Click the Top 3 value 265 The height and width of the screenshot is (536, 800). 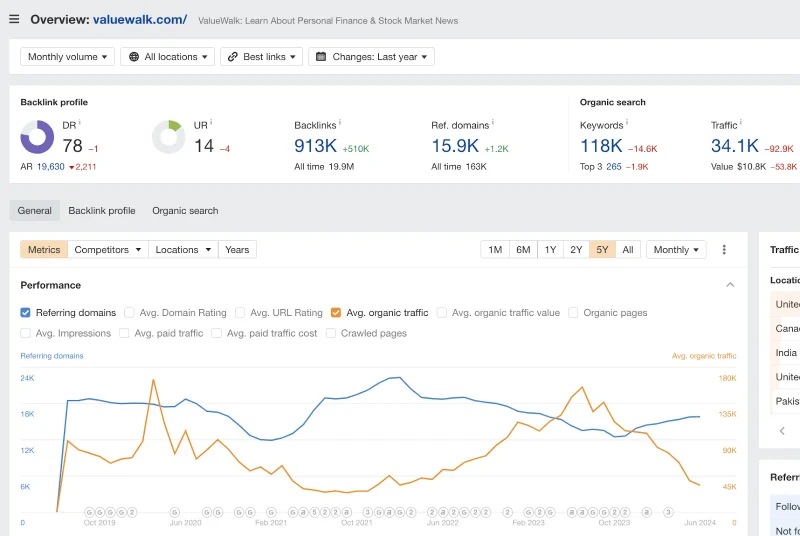pyautogui.click(x=614, y=167)
